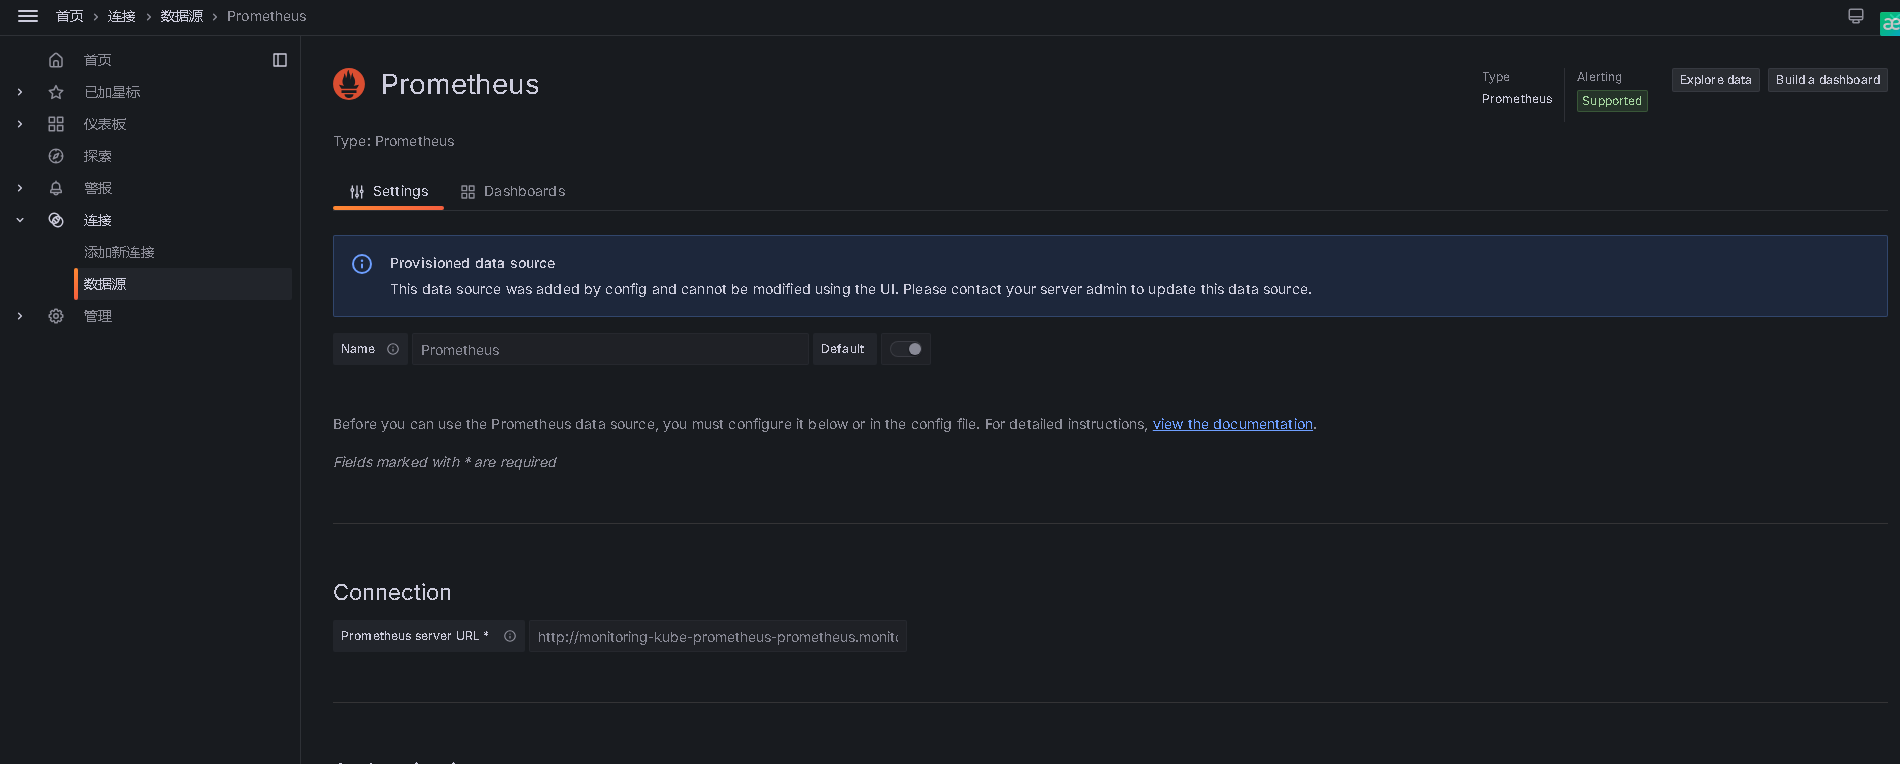The image size is (1900, 764).
Task: Click the connections icon in sidebar
Action: click(56, 220)
